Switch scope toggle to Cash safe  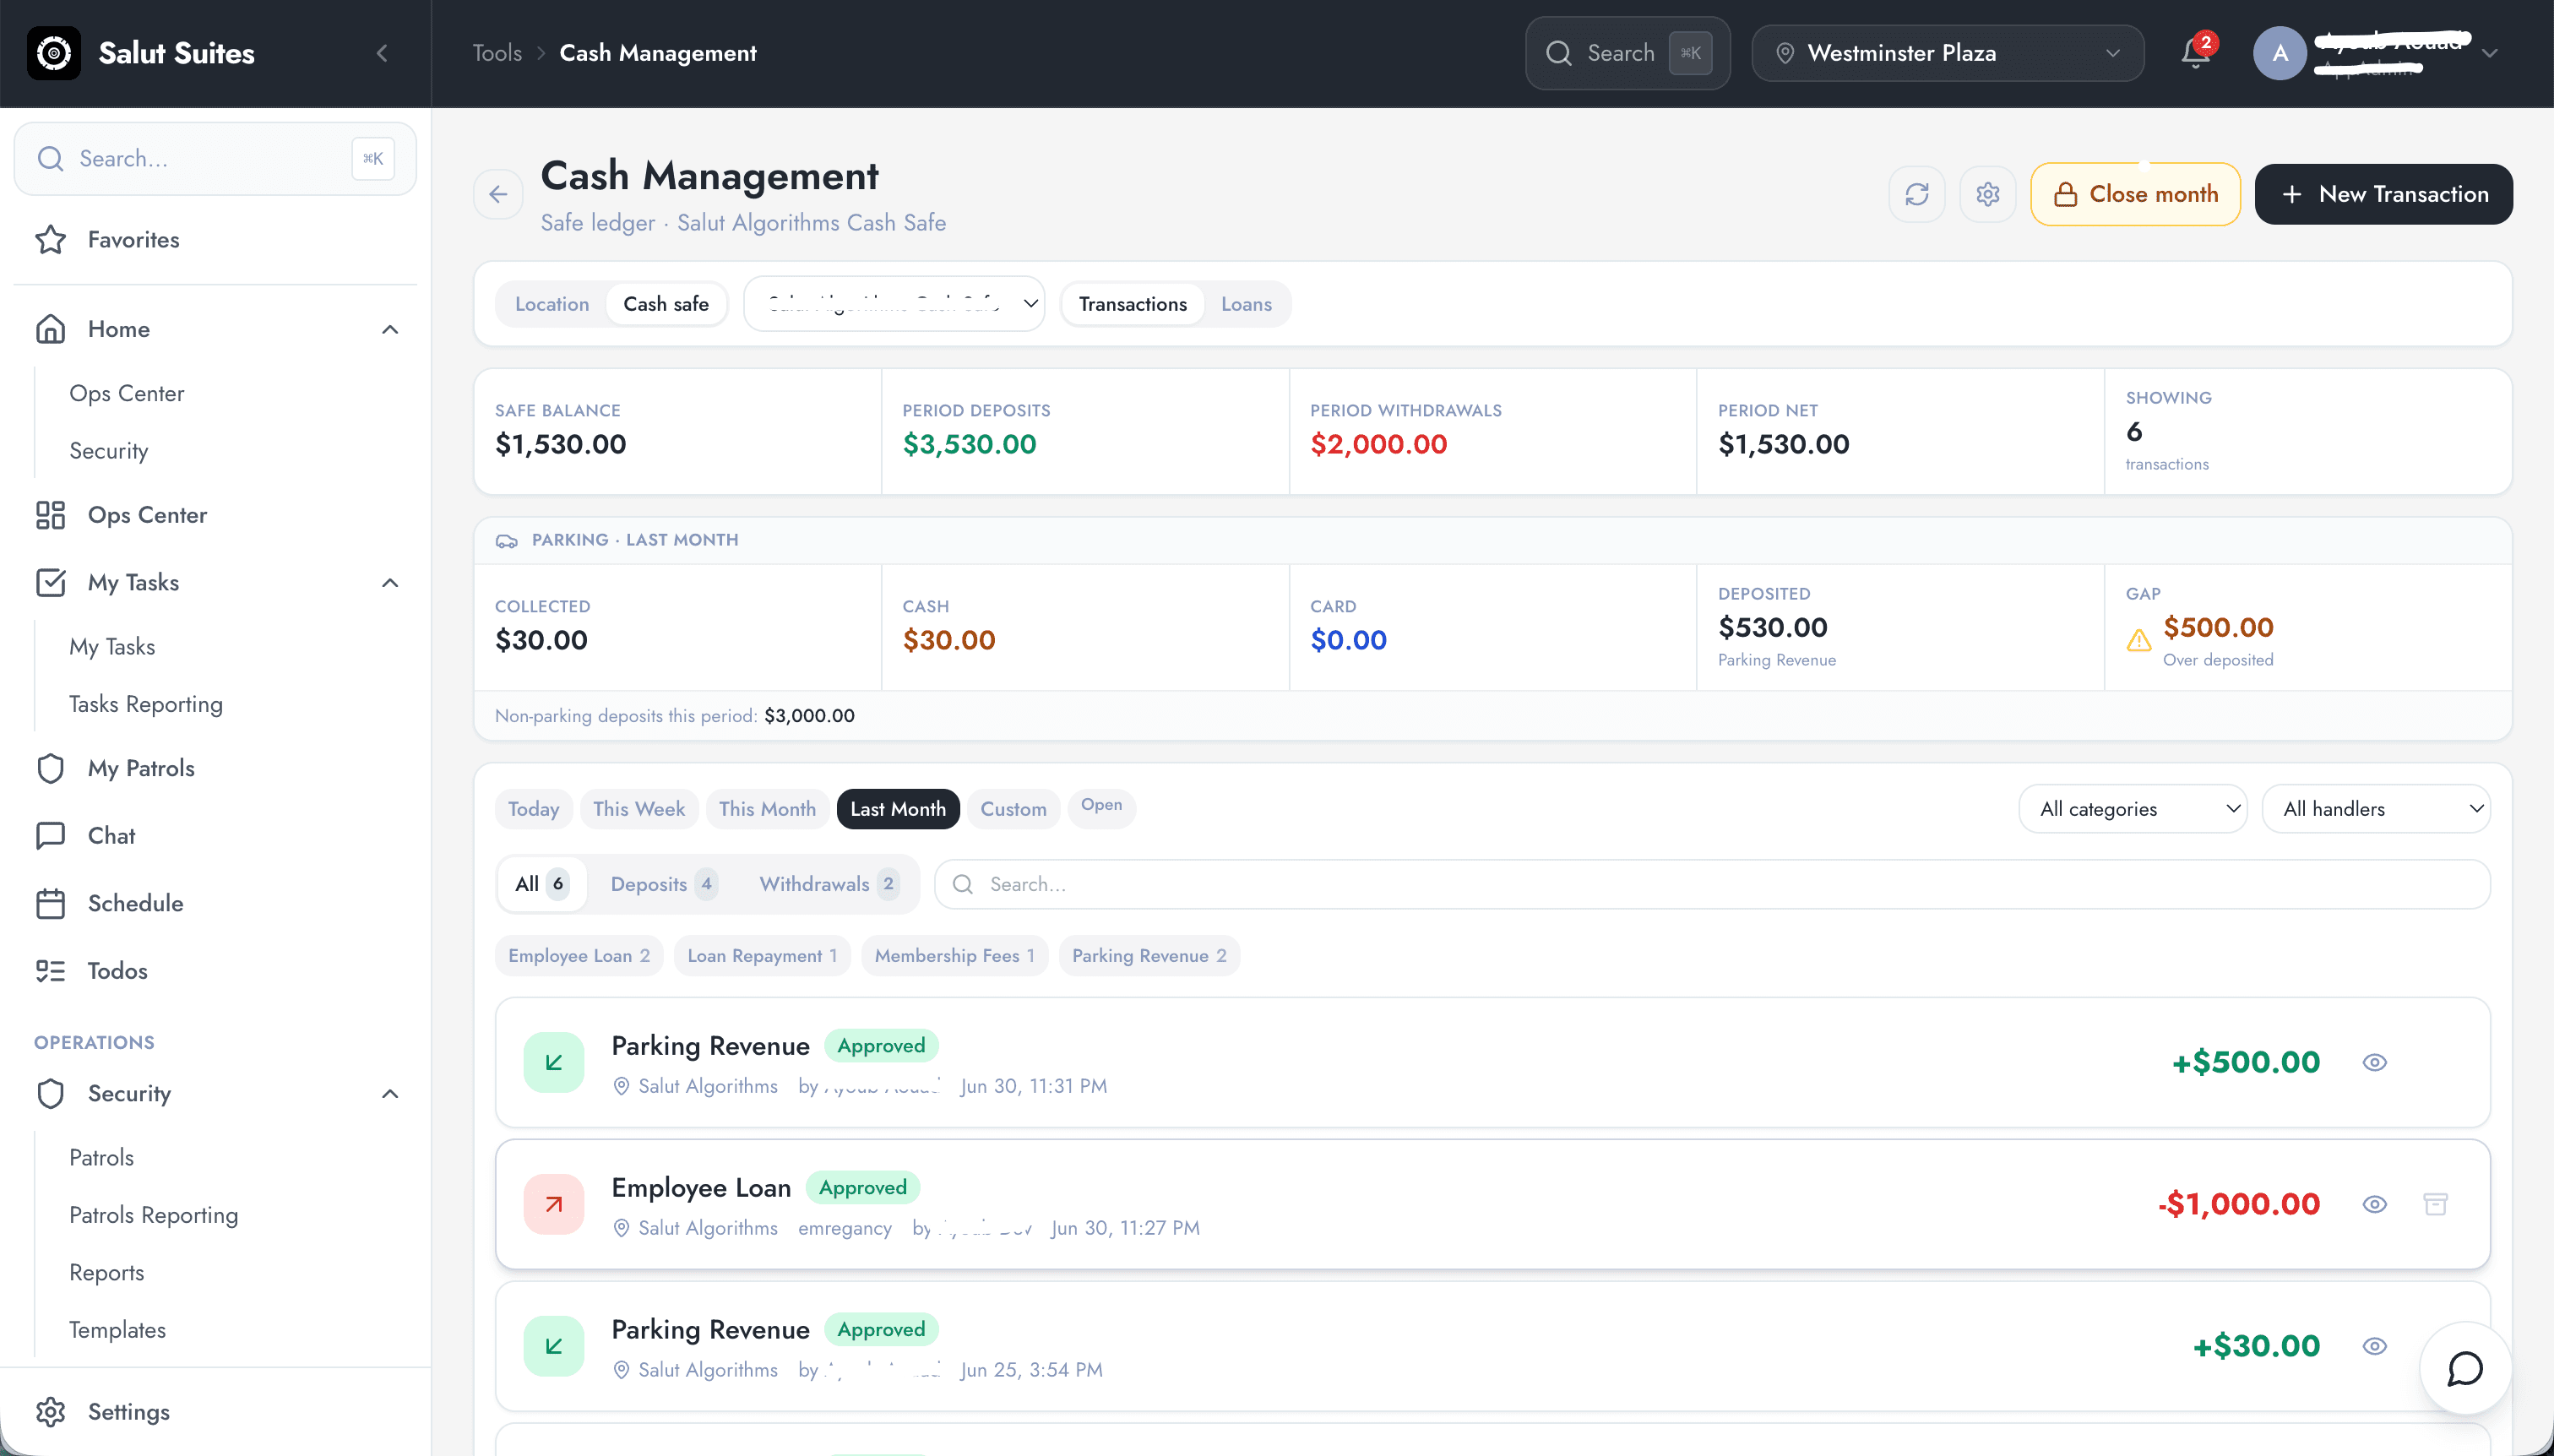pos(666,304)
